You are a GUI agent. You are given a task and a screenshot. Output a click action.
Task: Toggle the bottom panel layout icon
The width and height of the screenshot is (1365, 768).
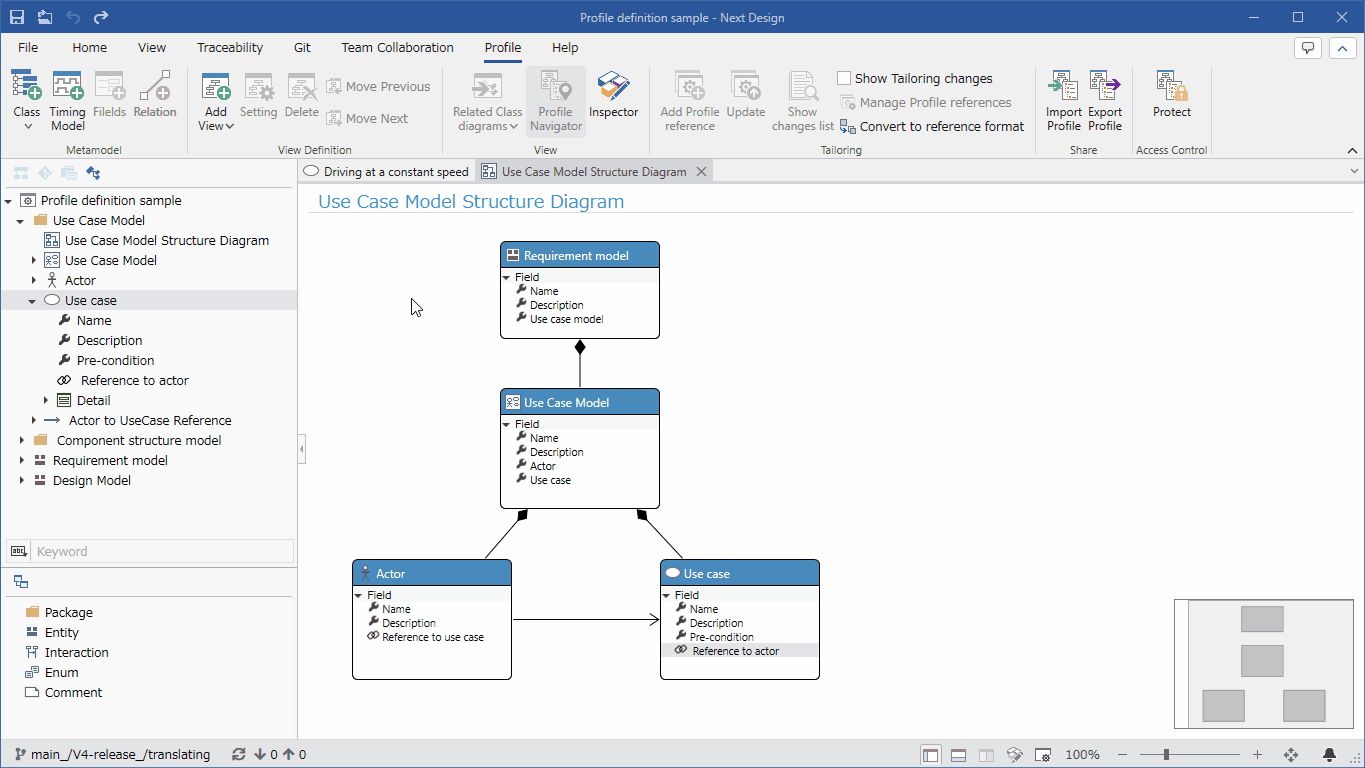pyautogui.click(x=958, y=755)
